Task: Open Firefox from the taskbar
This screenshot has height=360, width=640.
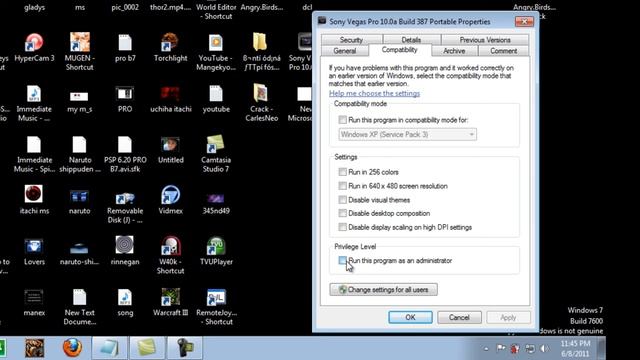Action: (72, 348)
